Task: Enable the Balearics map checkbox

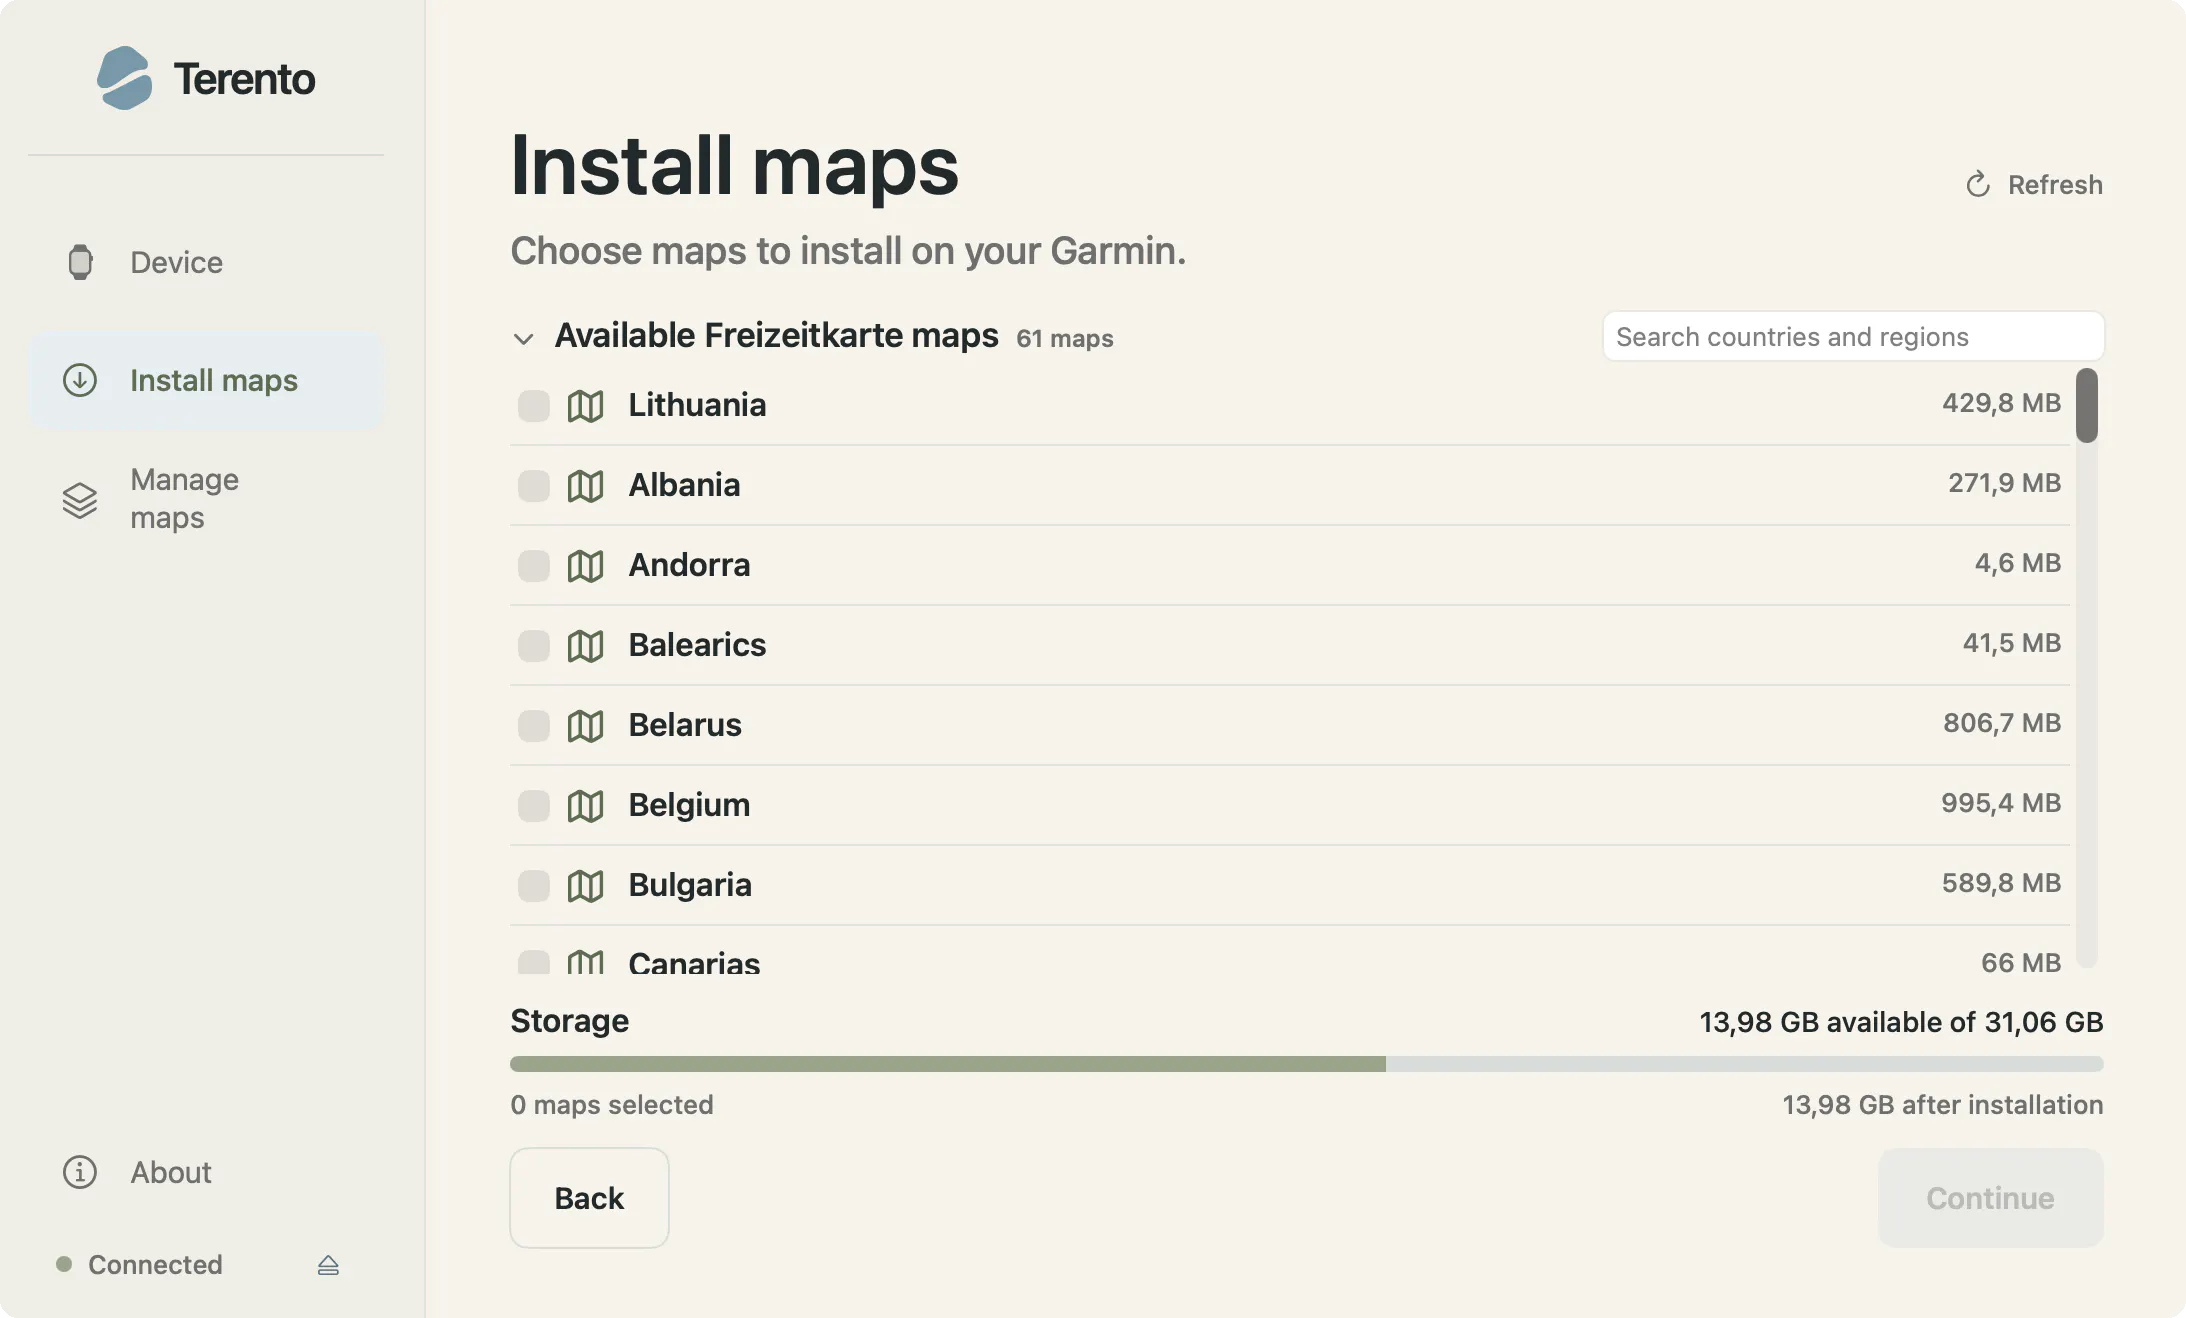Action: tap(534, 645)
